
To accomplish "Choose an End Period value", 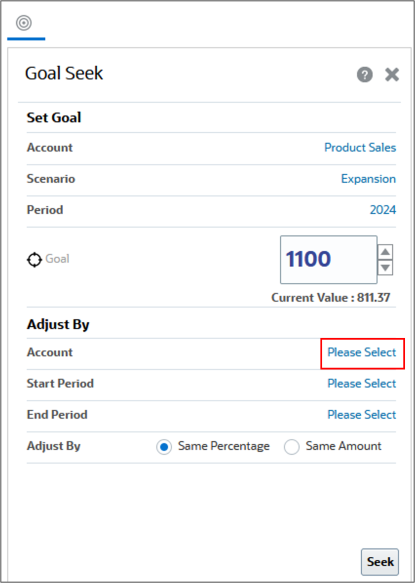I will (x=362, y=415).
